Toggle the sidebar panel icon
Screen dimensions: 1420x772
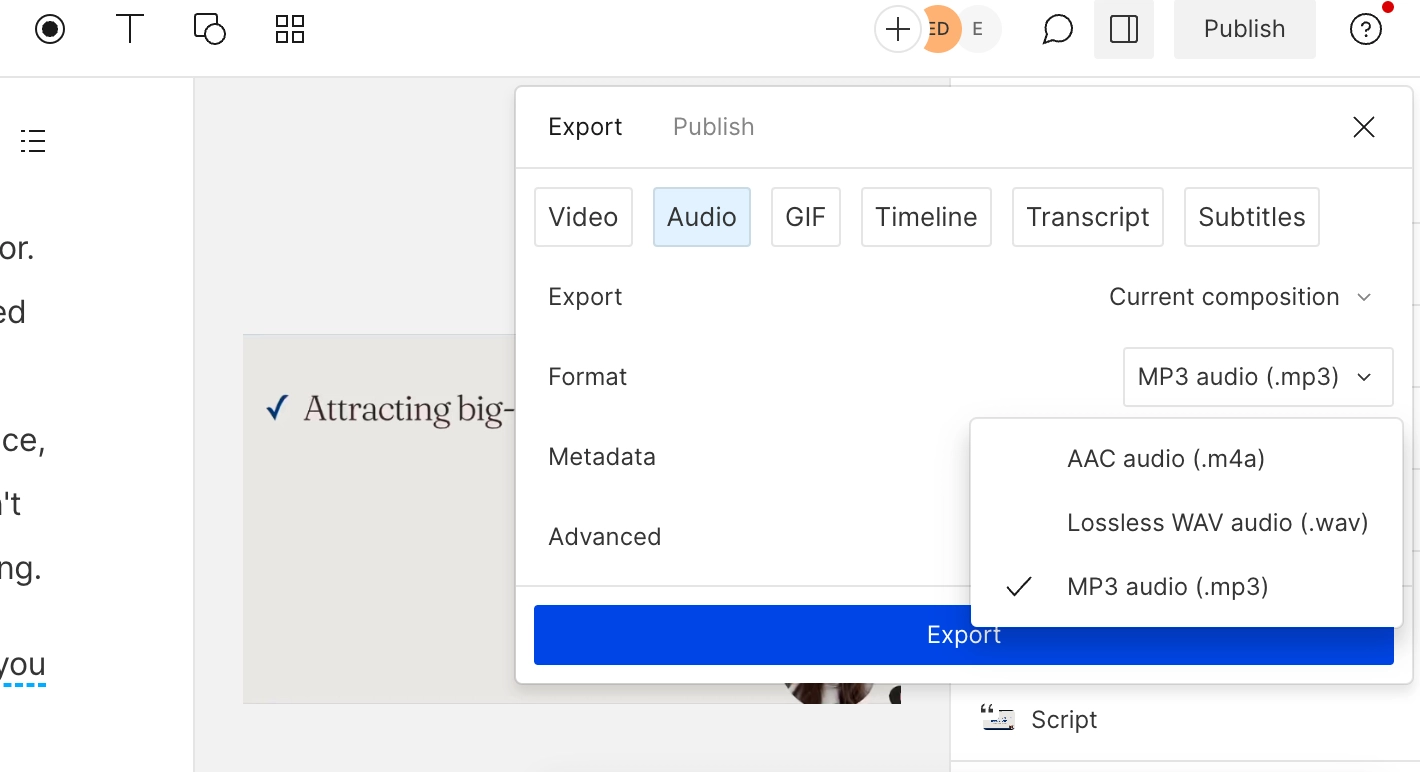(1124, 29)
